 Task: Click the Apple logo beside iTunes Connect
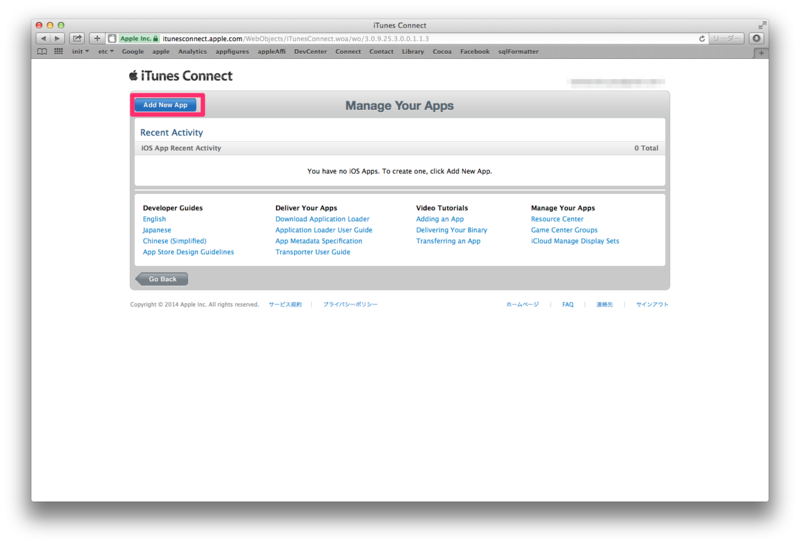pyautogui.click(x=133, y=76)
